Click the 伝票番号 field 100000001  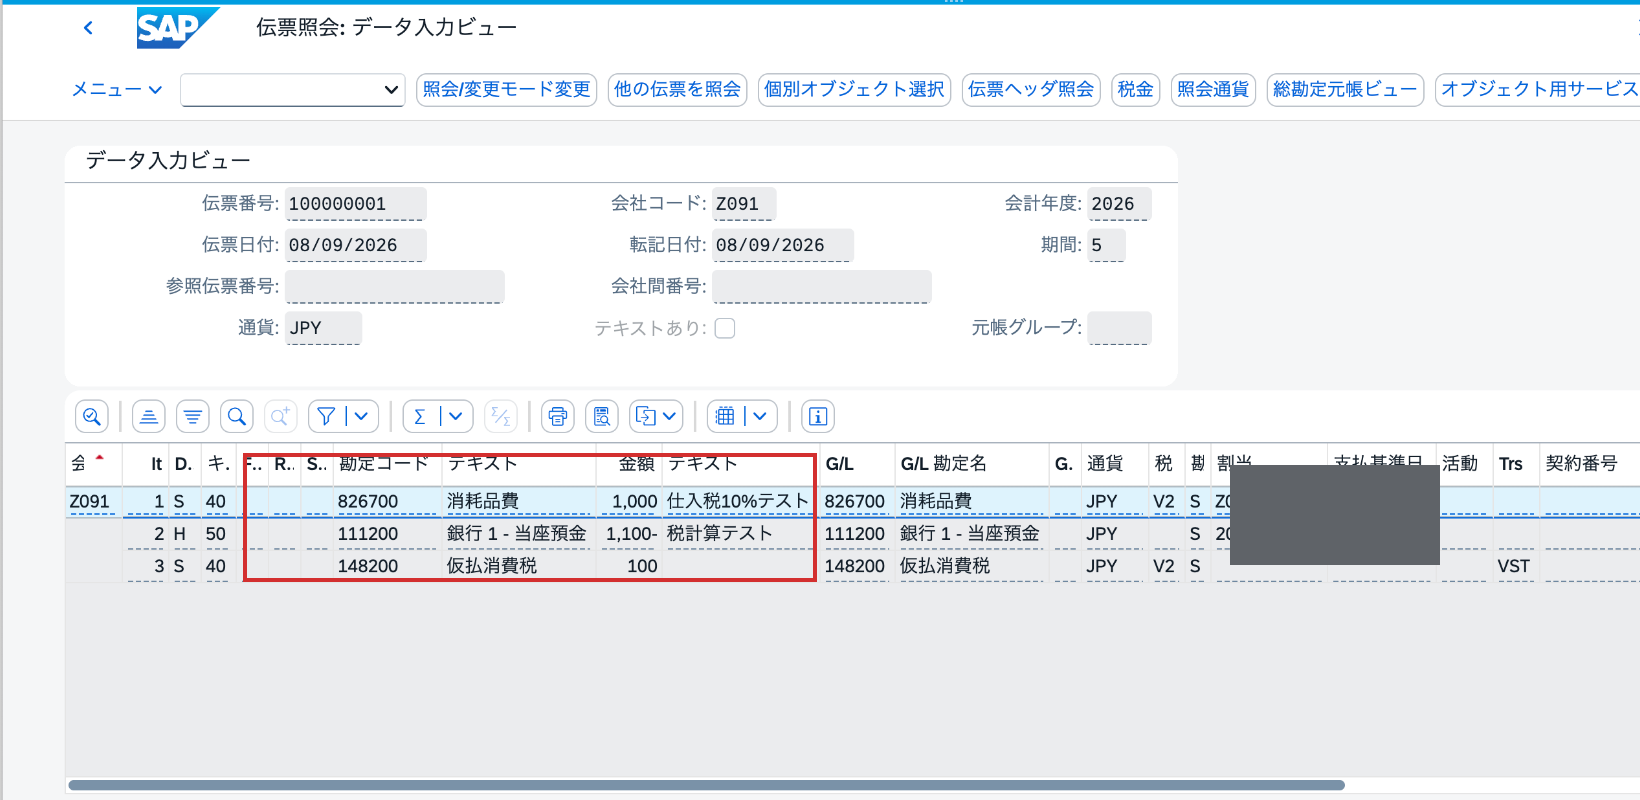(x=355, y=204)
